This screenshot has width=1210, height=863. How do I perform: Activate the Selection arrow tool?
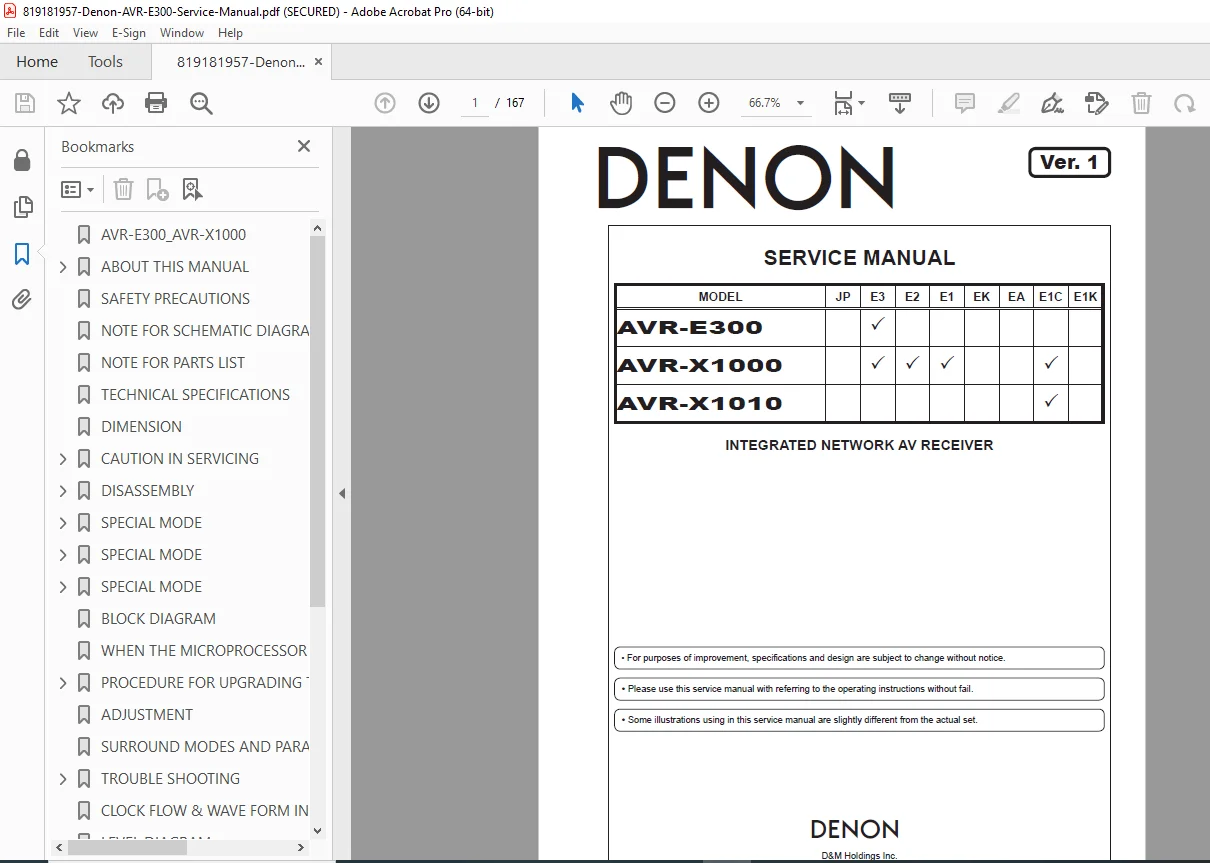pyautogui.click(x=577, y=103)
